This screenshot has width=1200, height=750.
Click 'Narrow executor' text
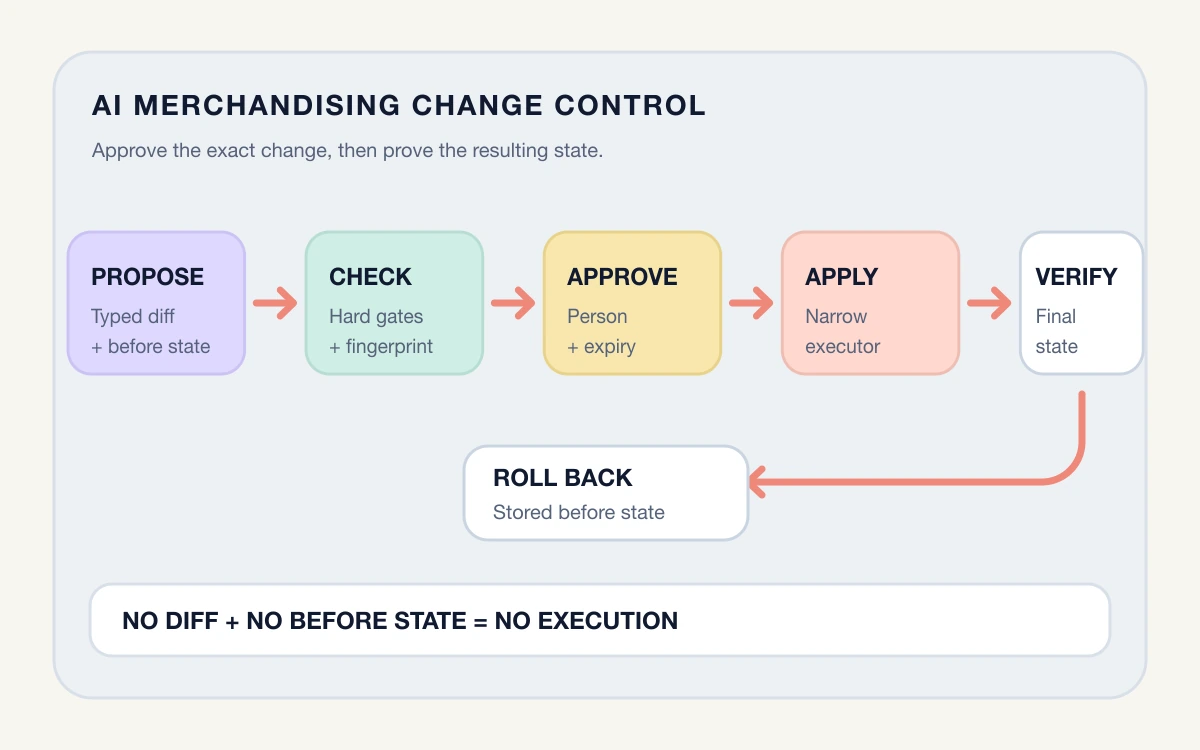(843, 331)
